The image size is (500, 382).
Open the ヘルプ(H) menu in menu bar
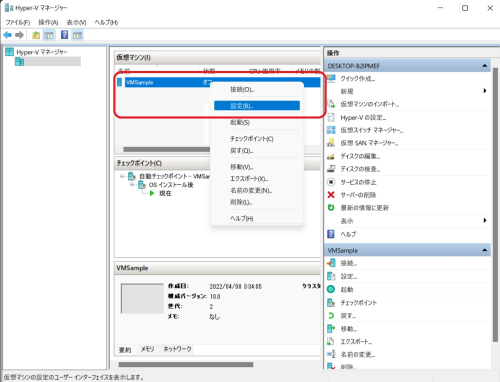pos(106,22)
